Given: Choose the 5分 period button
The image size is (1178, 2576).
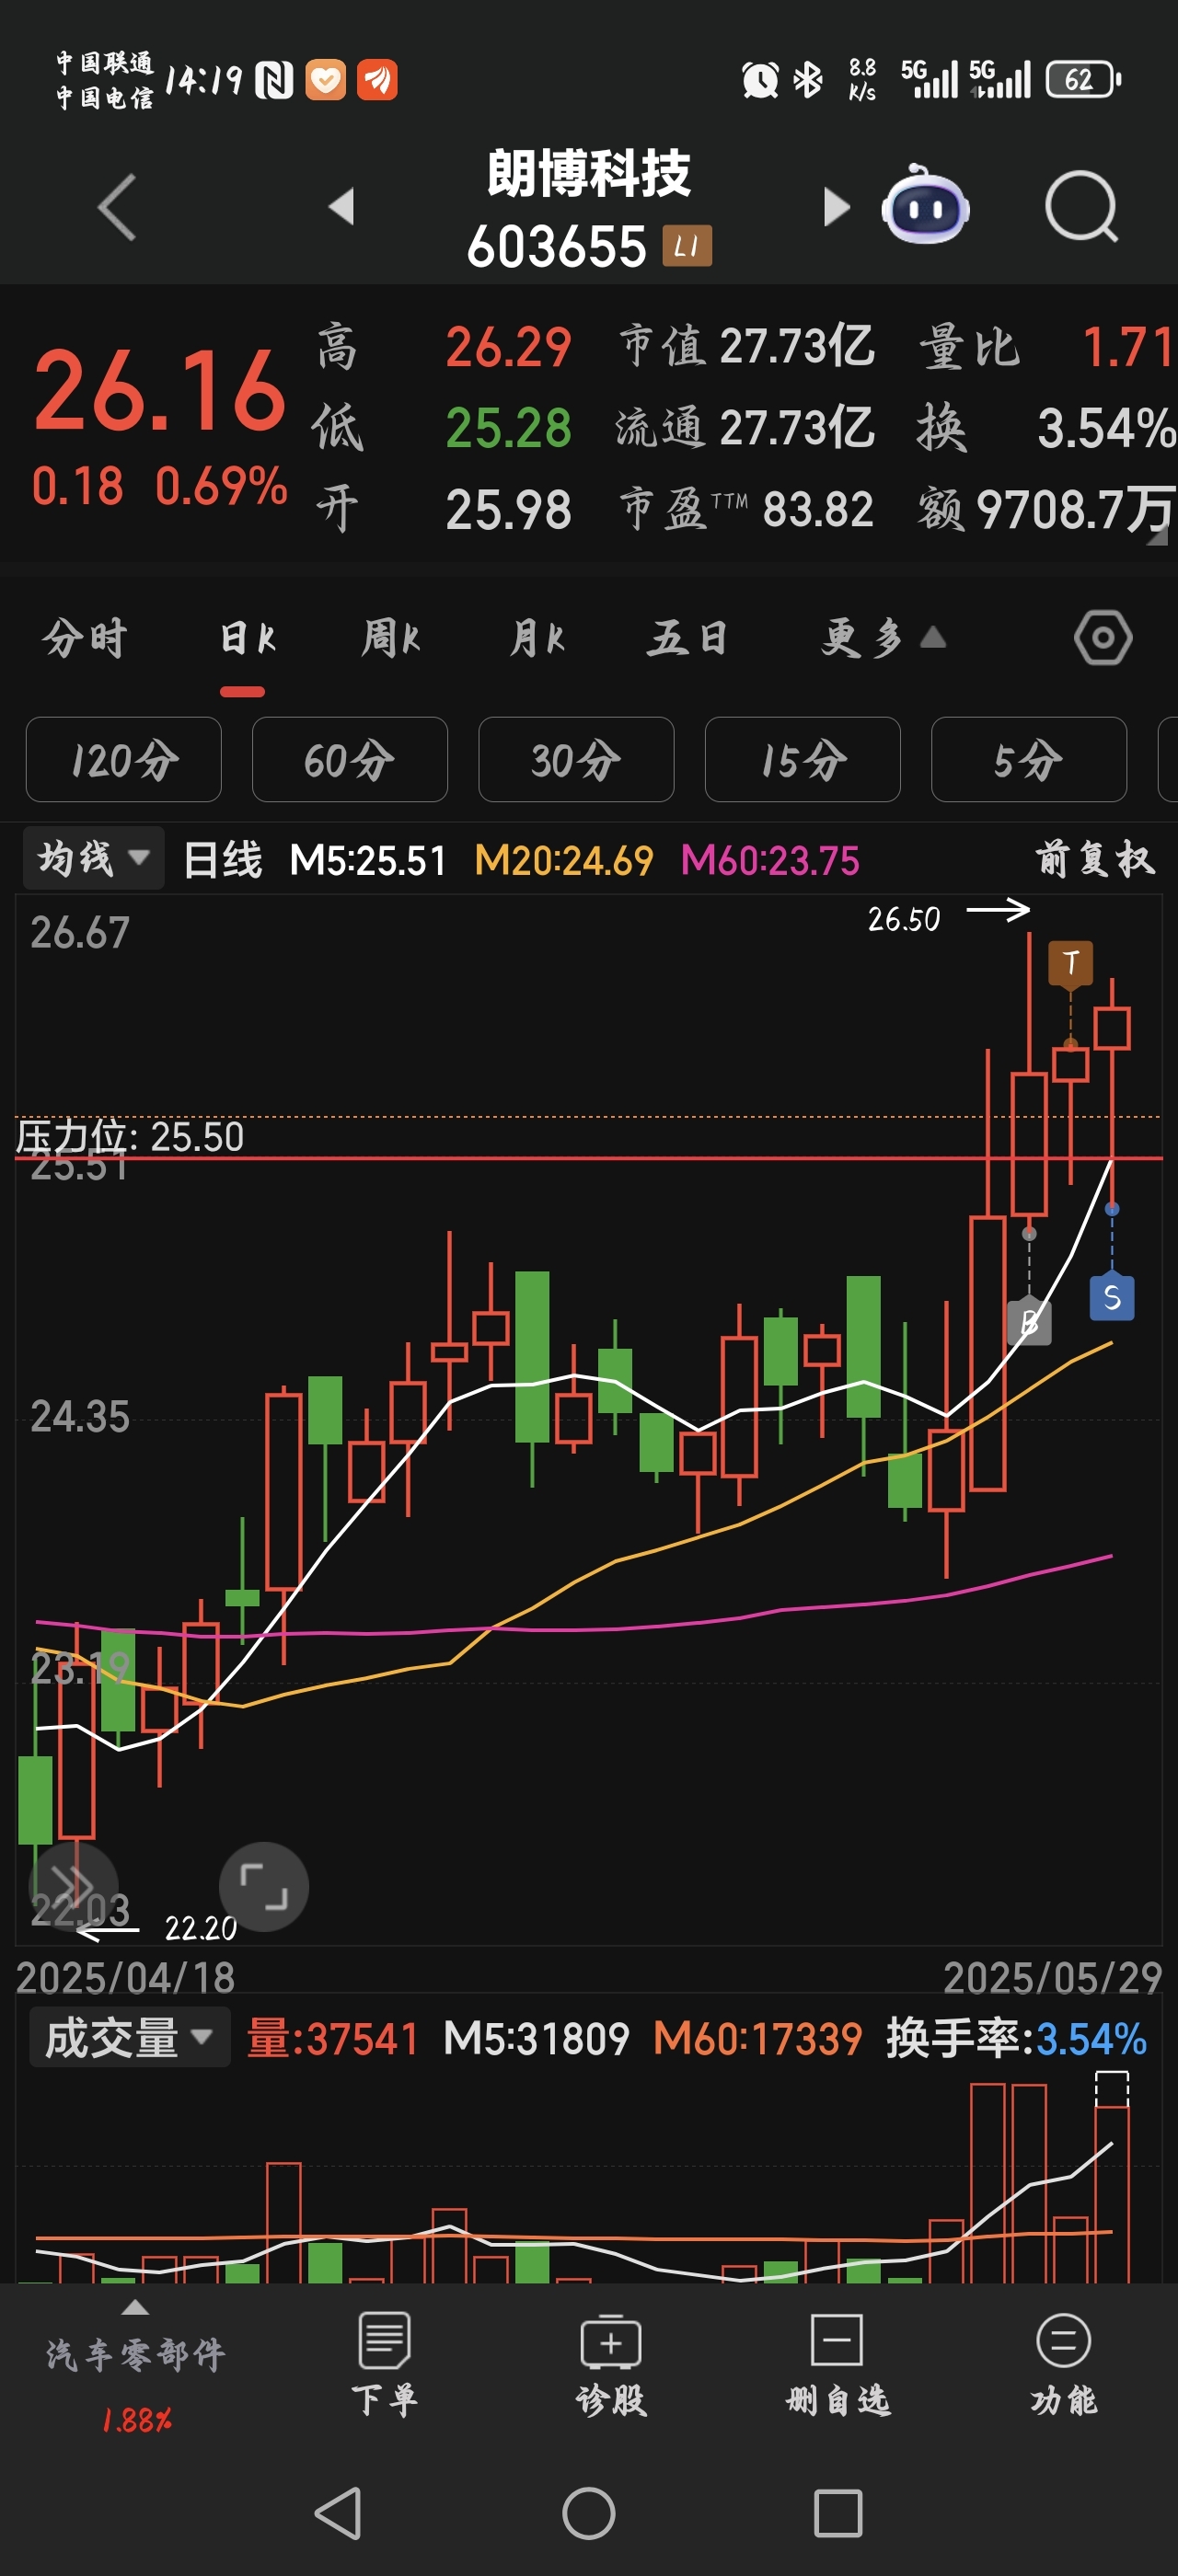Looking at the screenshot, I should click(x=1029, y=759).
